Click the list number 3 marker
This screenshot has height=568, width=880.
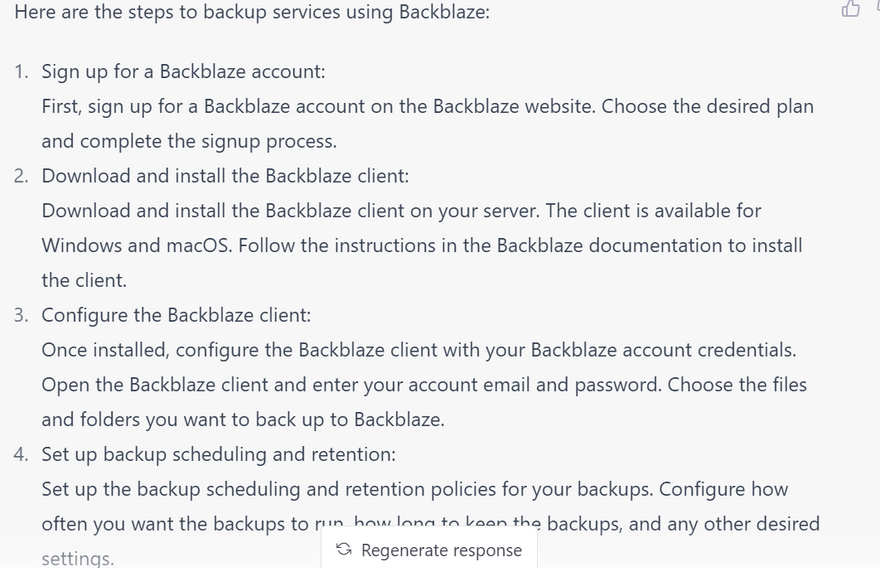pos(21,315)
